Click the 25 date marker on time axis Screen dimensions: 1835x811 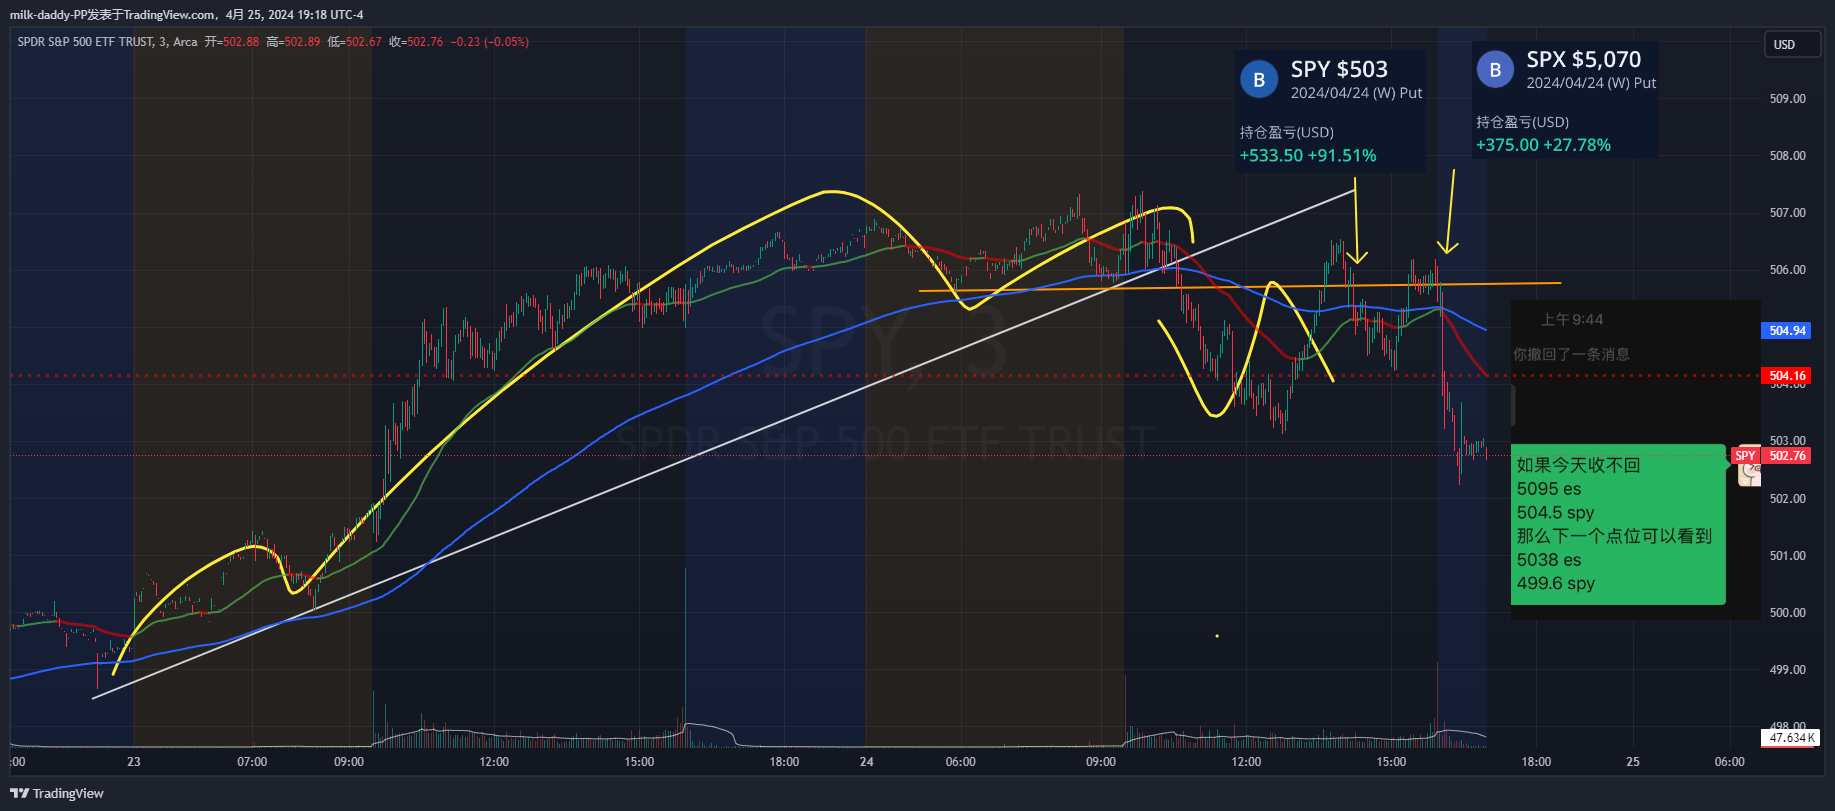1632,762
